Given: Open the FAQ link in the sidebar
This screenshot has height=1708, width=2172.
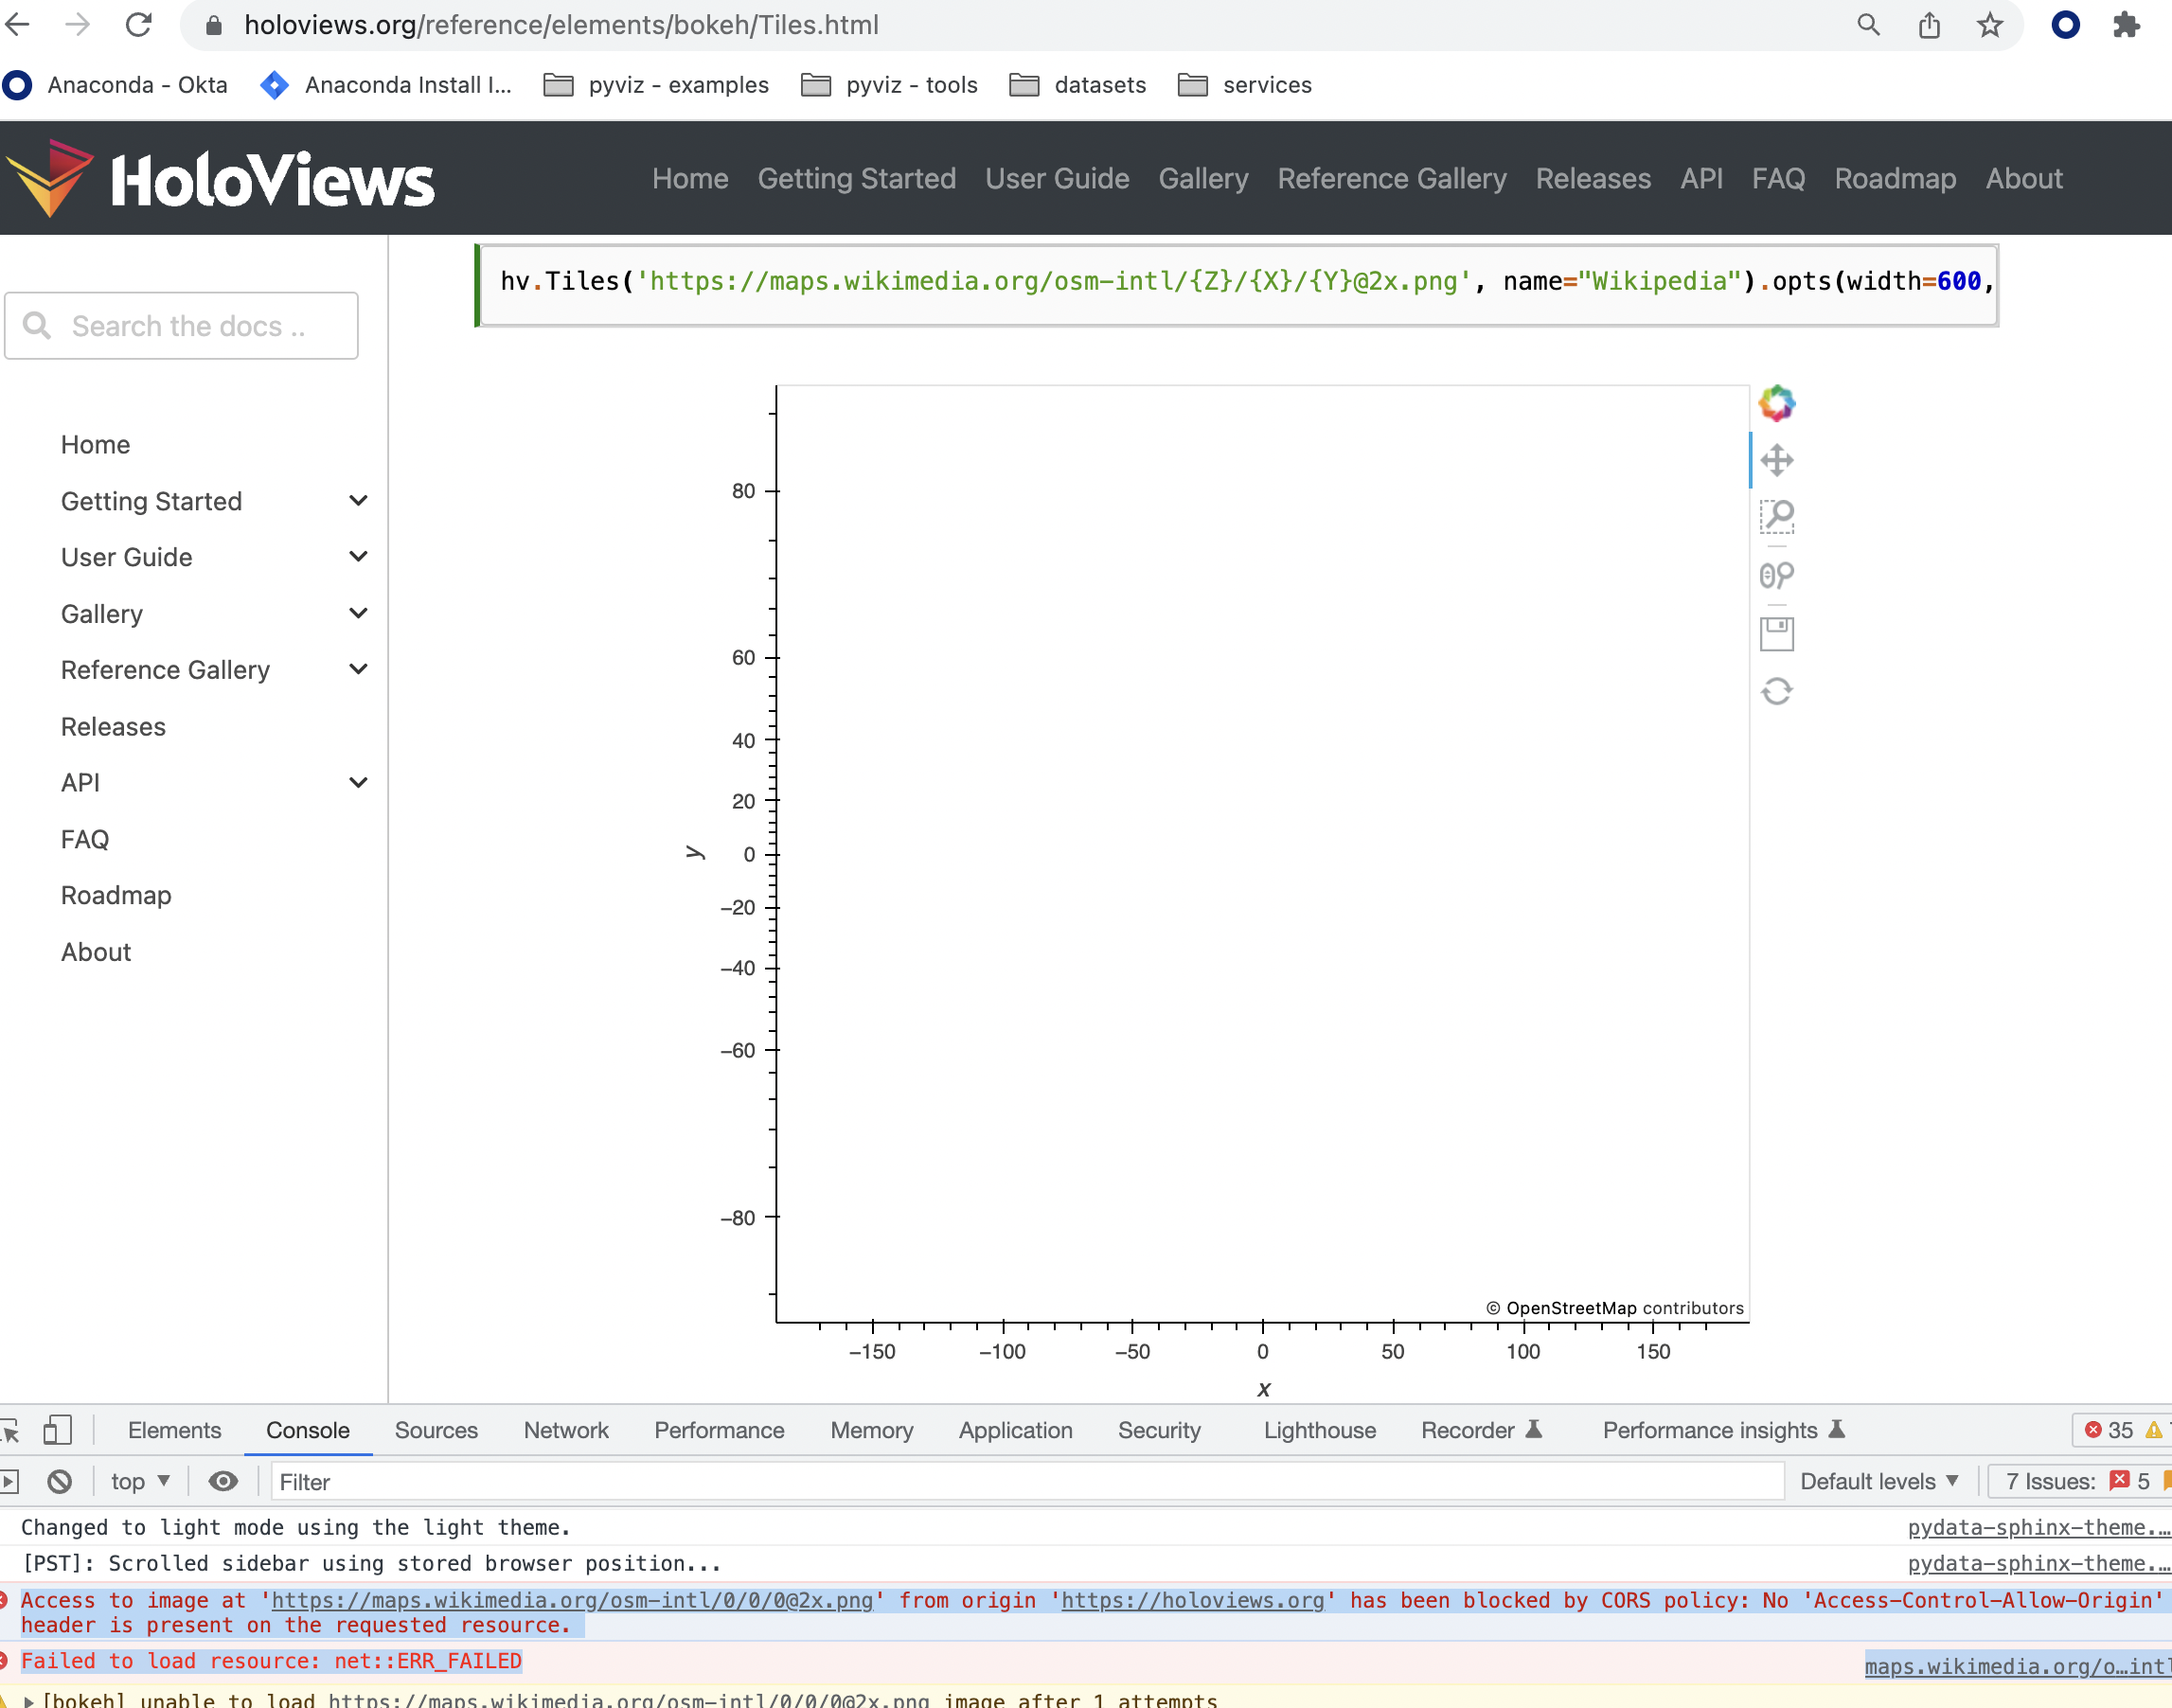Looking at the screenshot, I should (85, 839).
